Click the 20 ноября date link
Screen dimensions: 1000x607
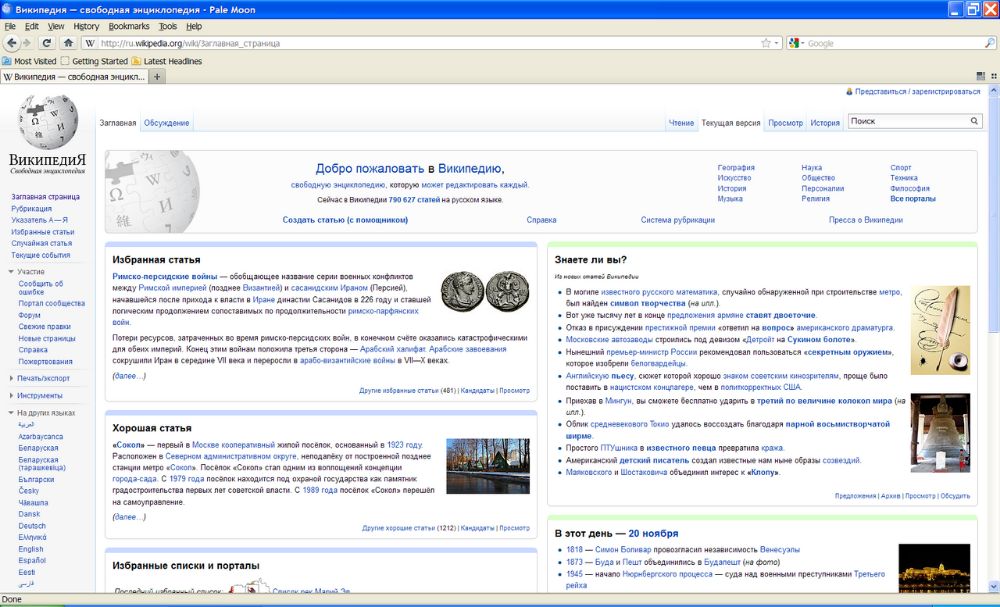[x=653, y=534]
